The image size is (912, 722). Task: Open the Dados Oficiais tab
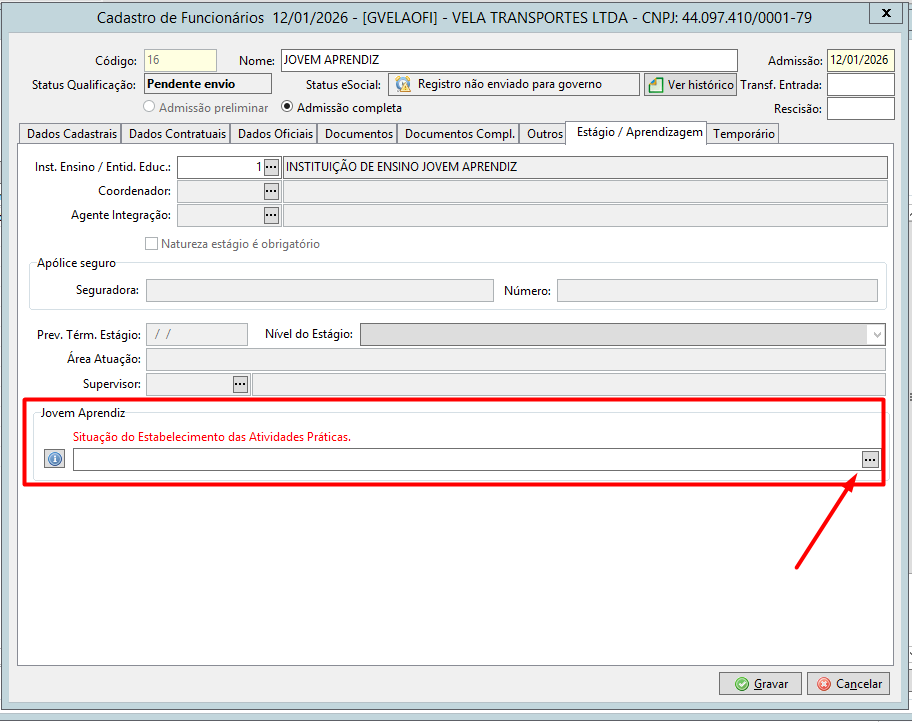(275, 134)
